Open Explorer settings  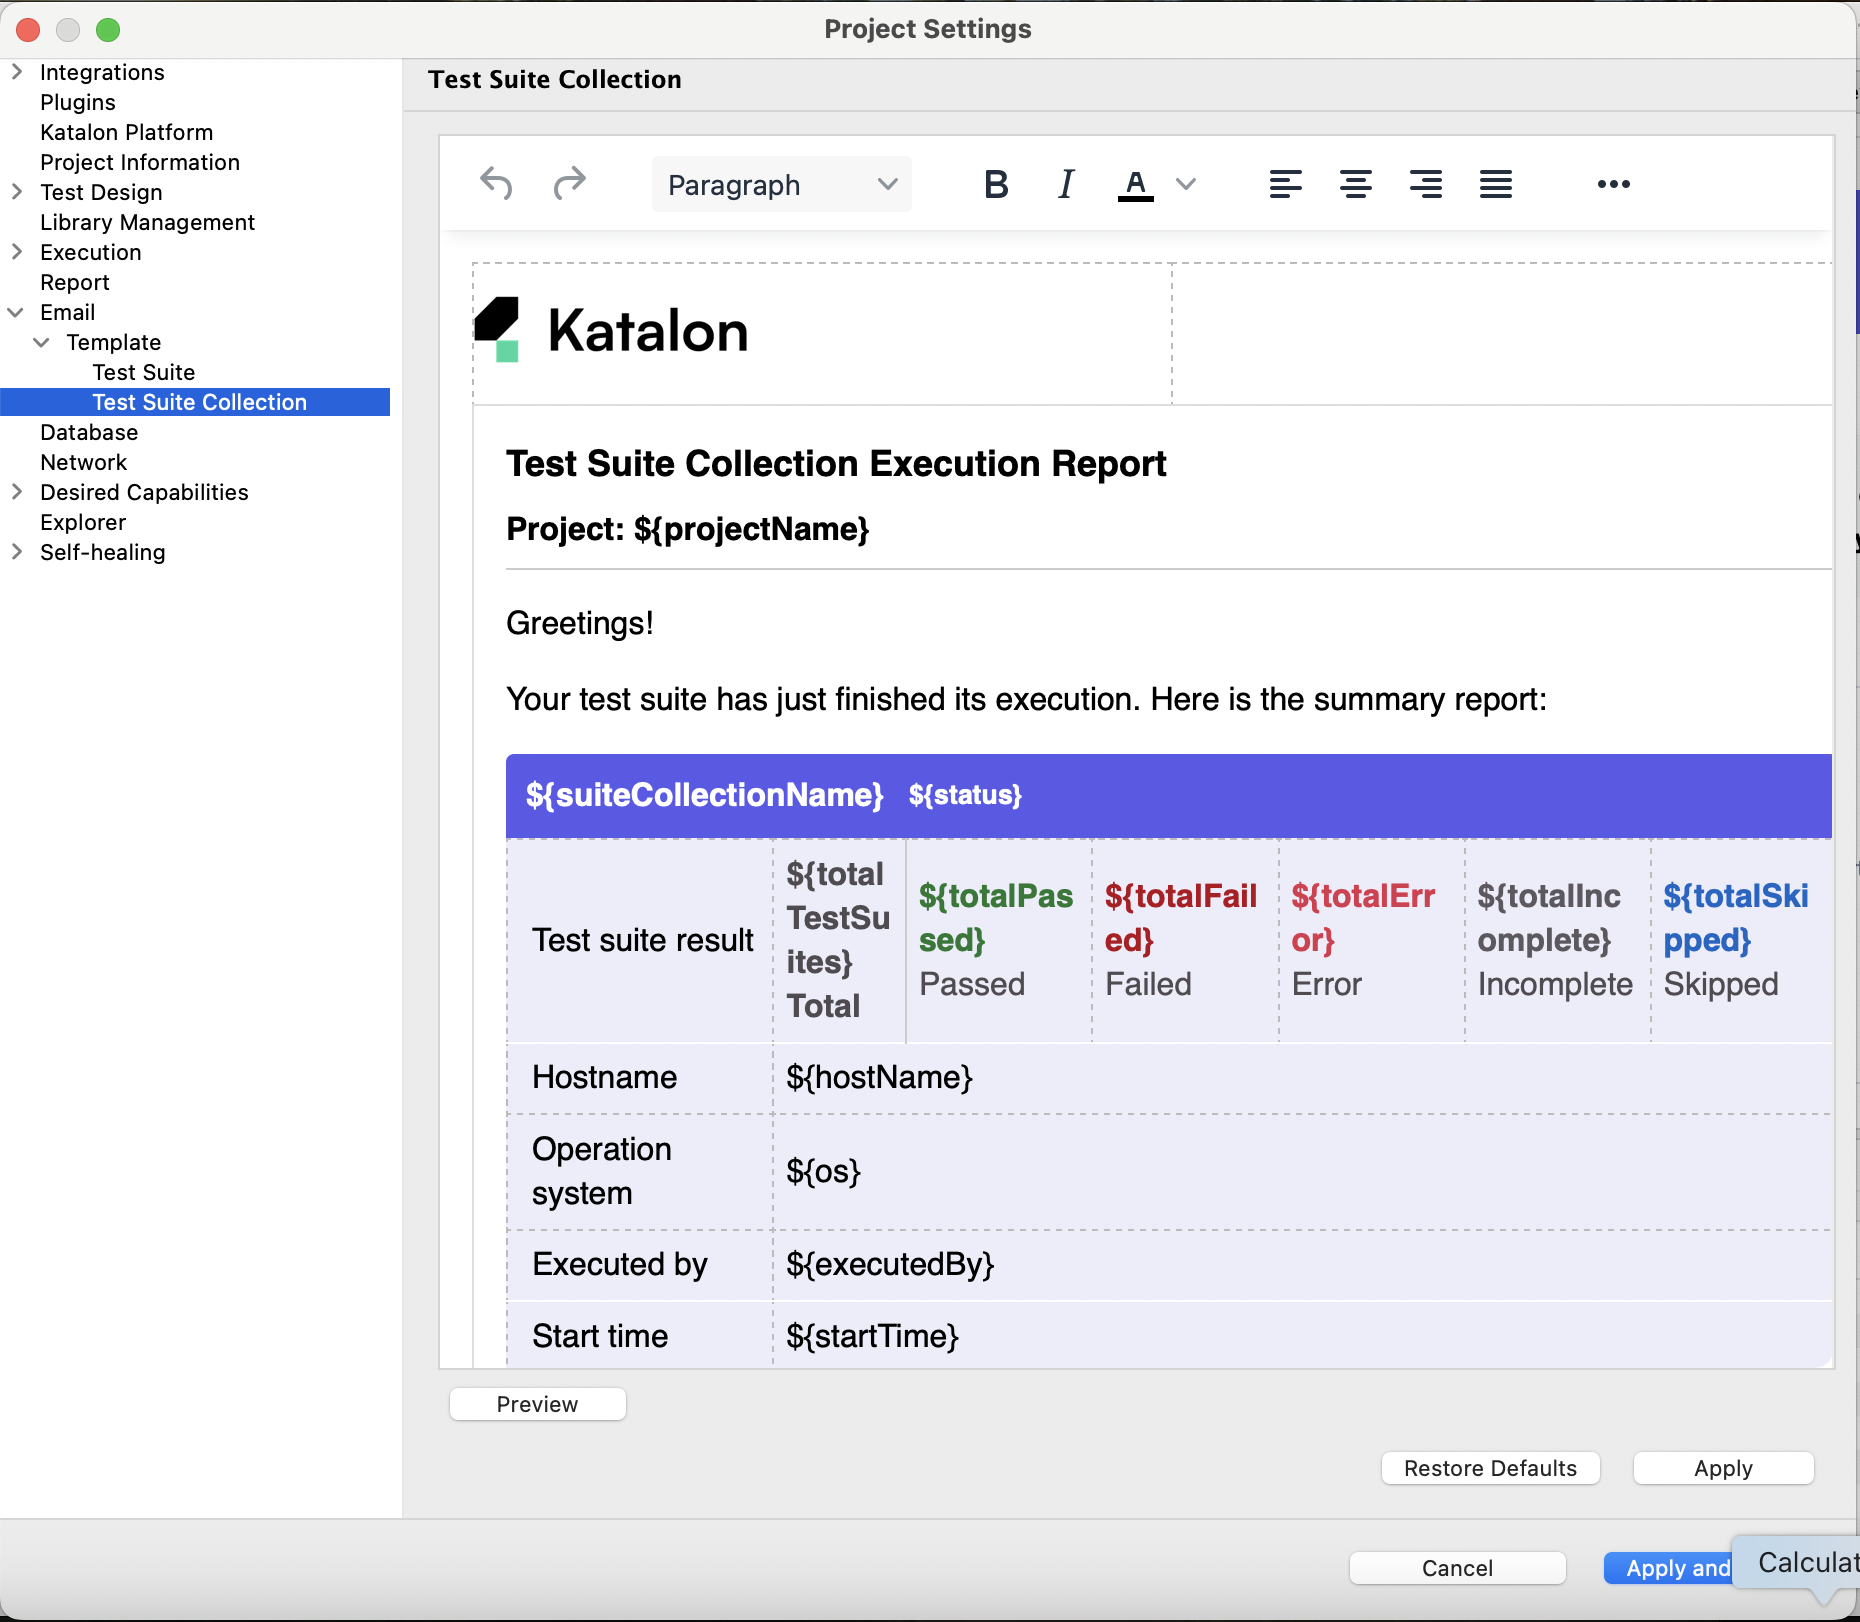(83, 522)
